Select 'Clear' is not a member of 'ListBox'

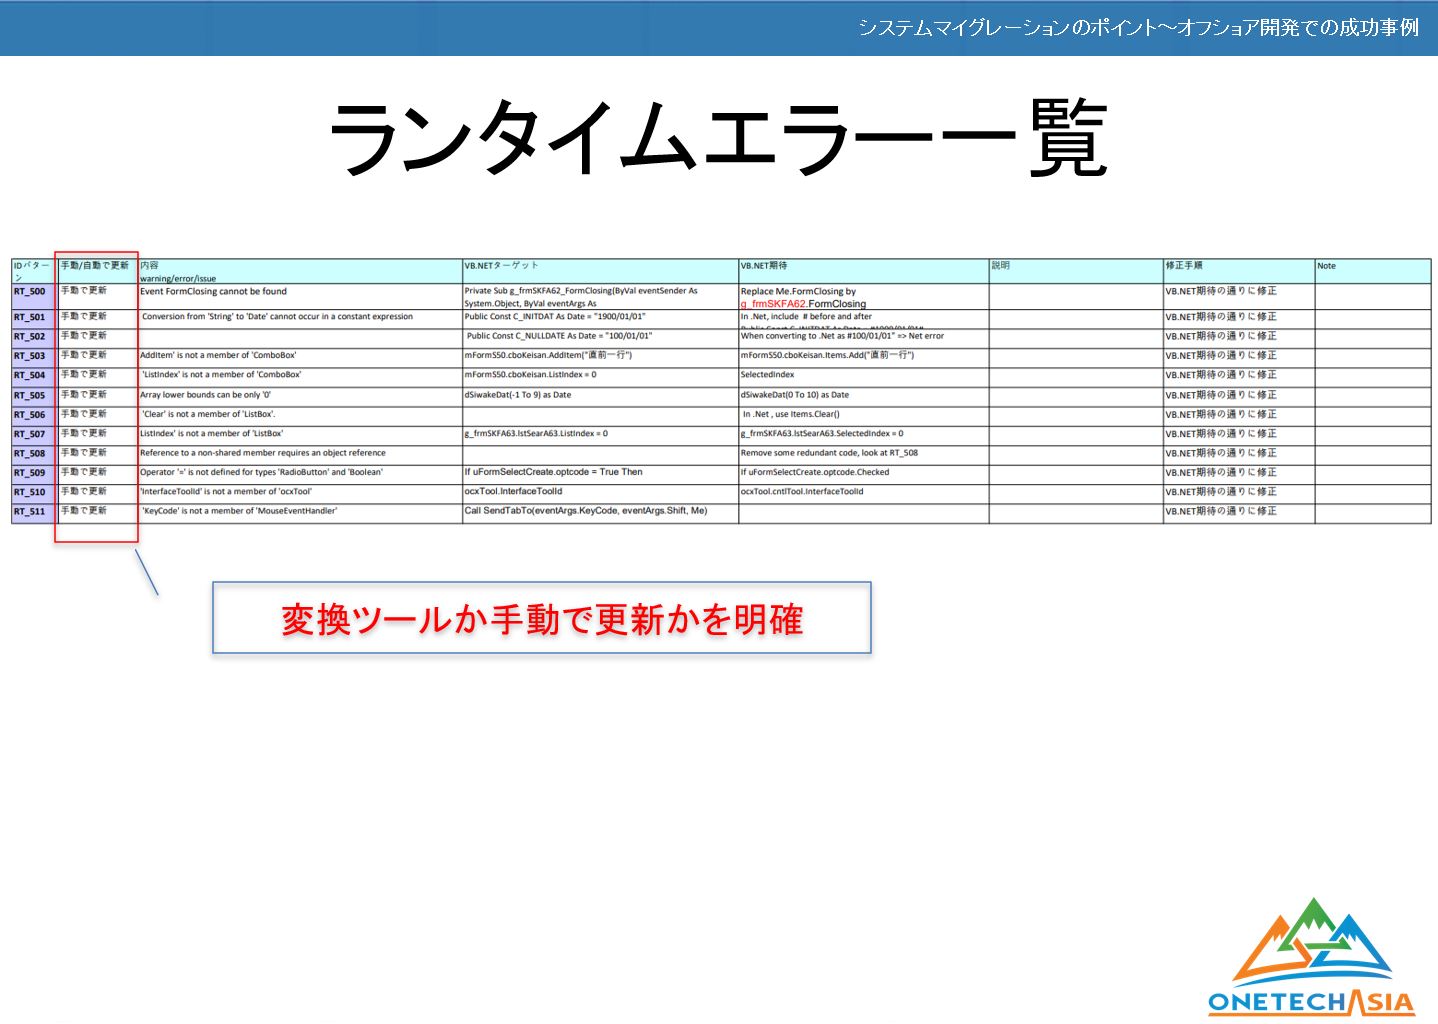pos(300,415)
